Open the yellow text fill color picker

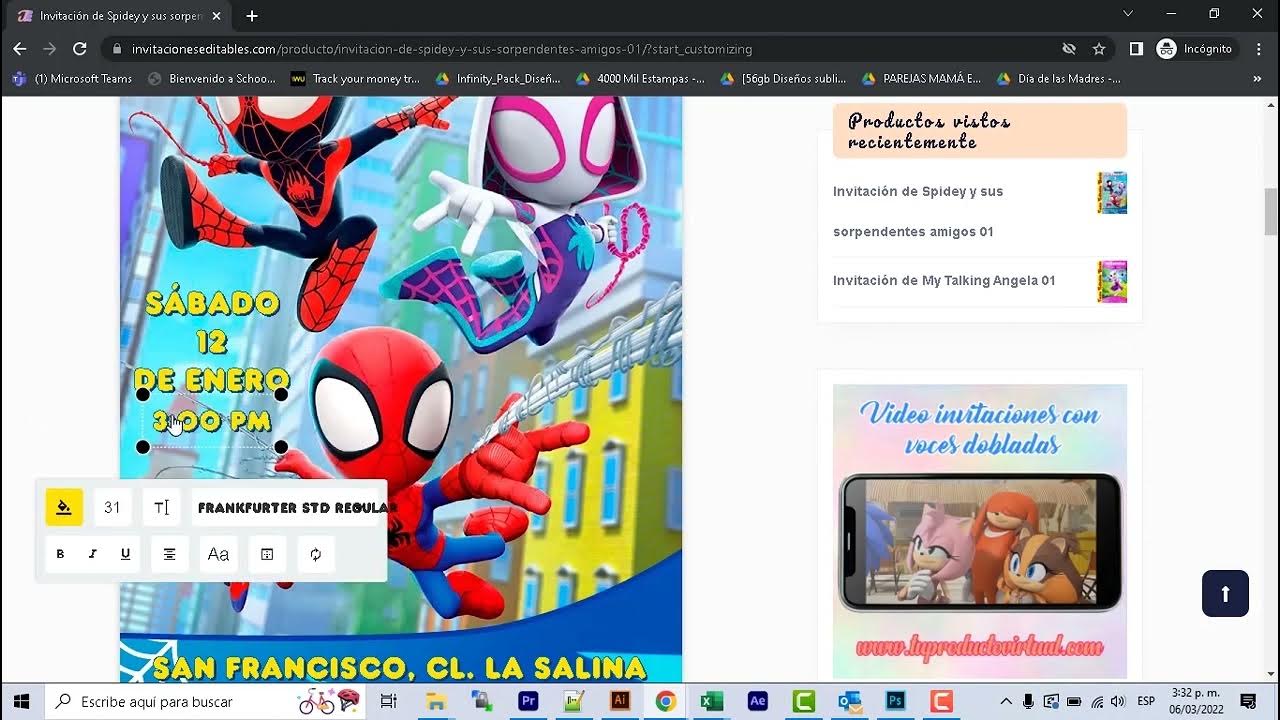click(64, 507)
